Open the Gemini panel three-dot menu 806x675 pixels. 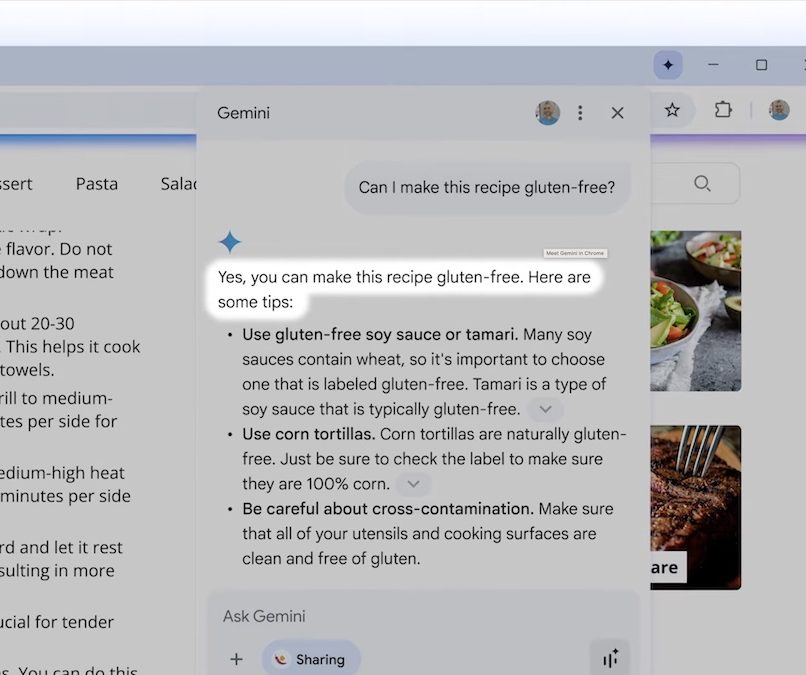click(x=580, y=113)
